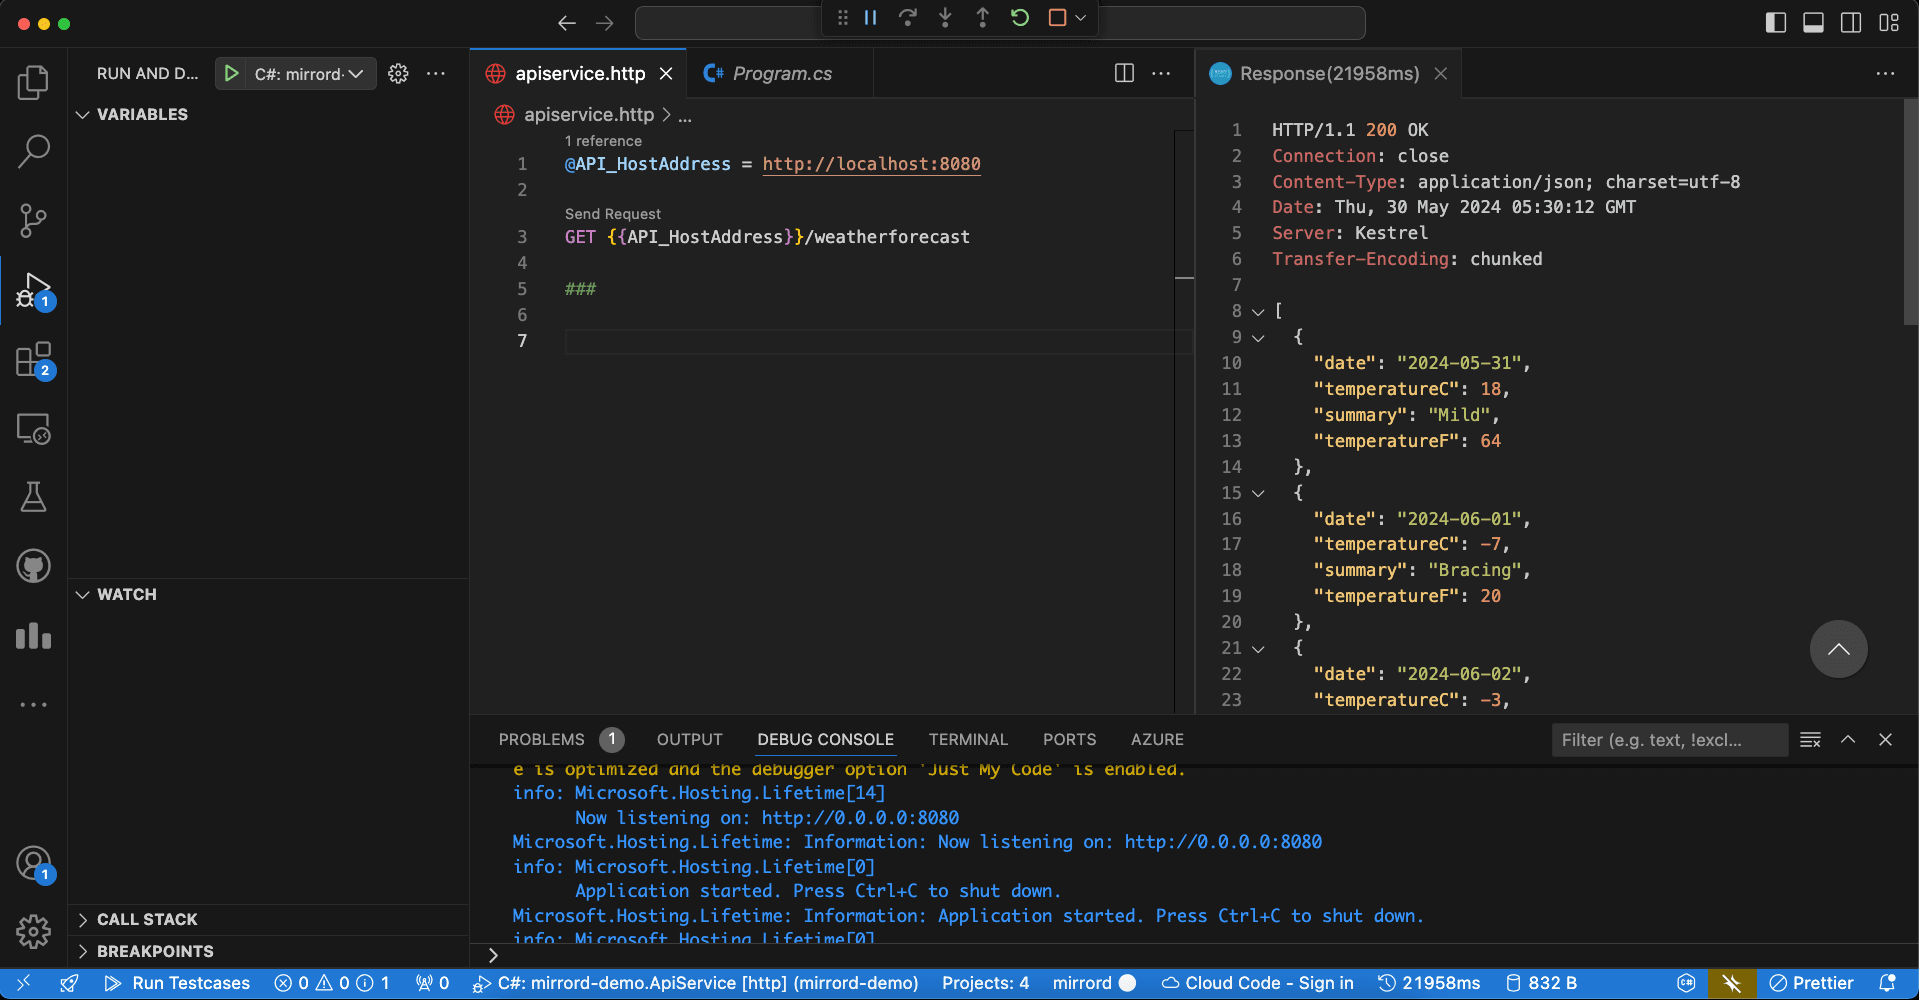Open the OUTPUT panel tab
This screenshot has width=1919, height=1000.
click(689, 739)
